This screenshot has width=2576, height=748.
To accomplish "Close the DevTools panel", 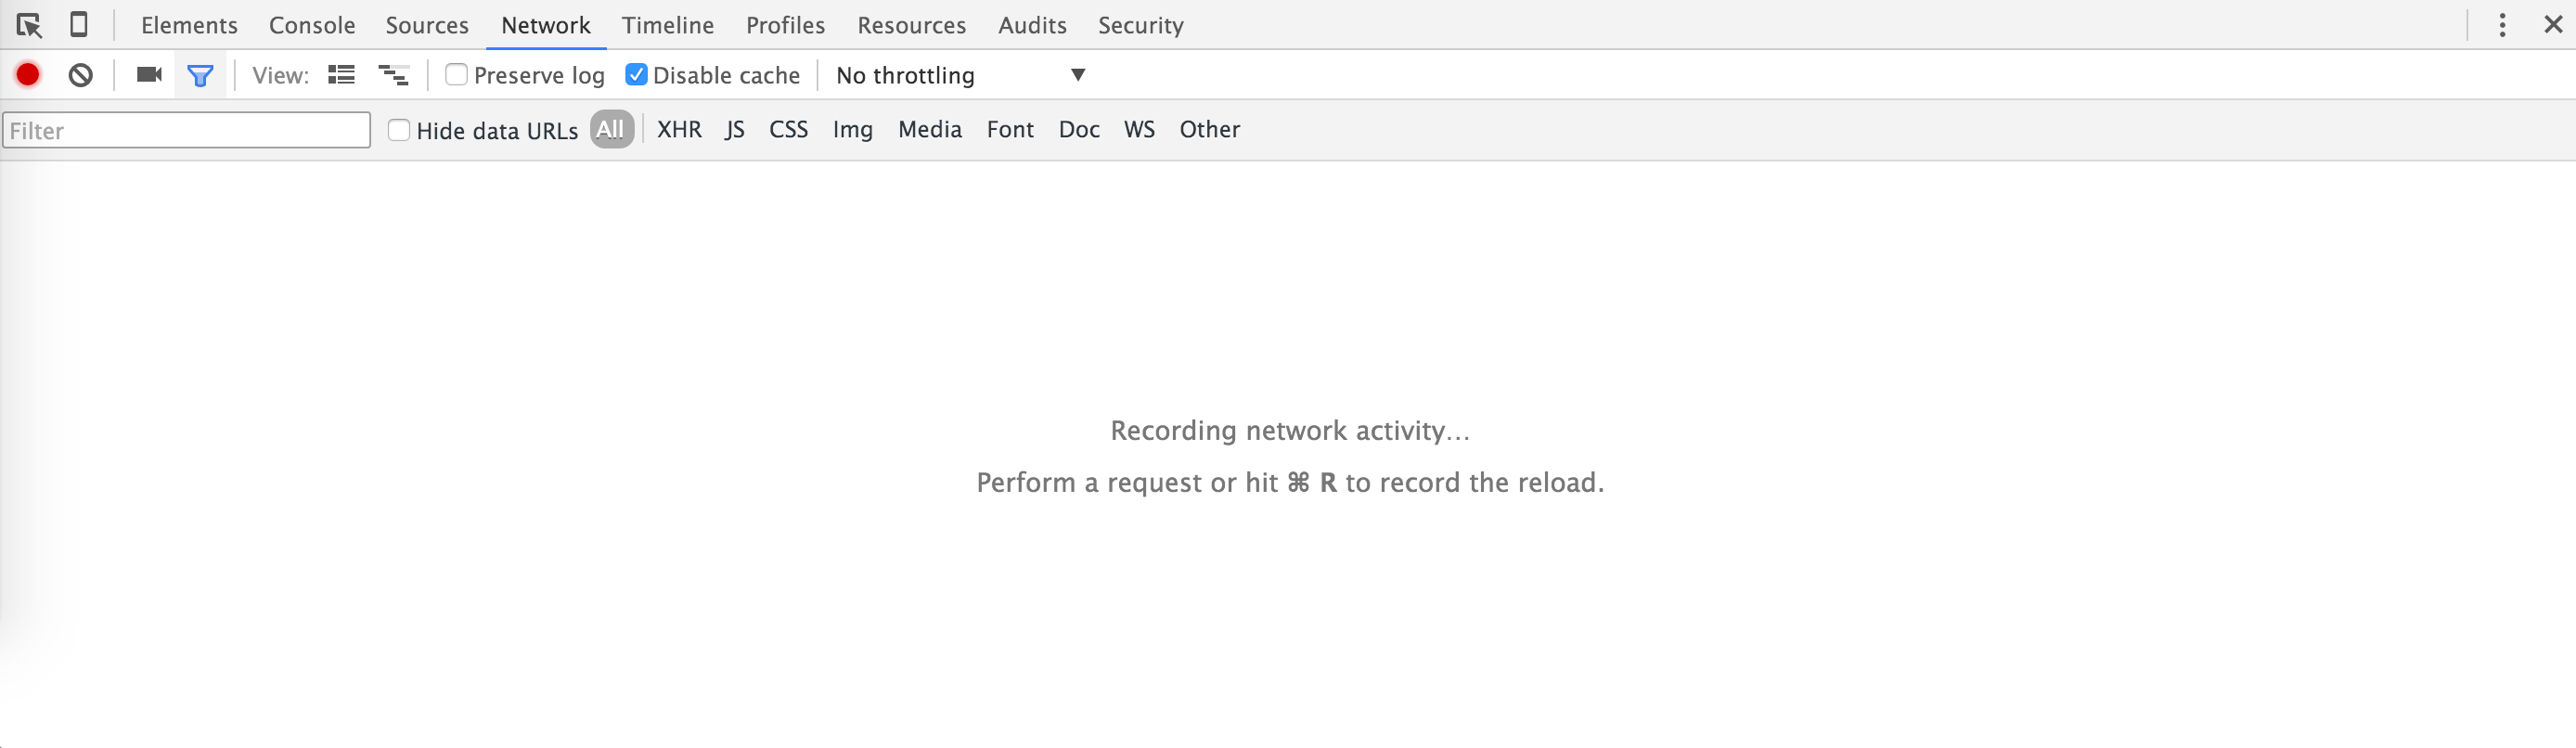I will pos(2553,25).
